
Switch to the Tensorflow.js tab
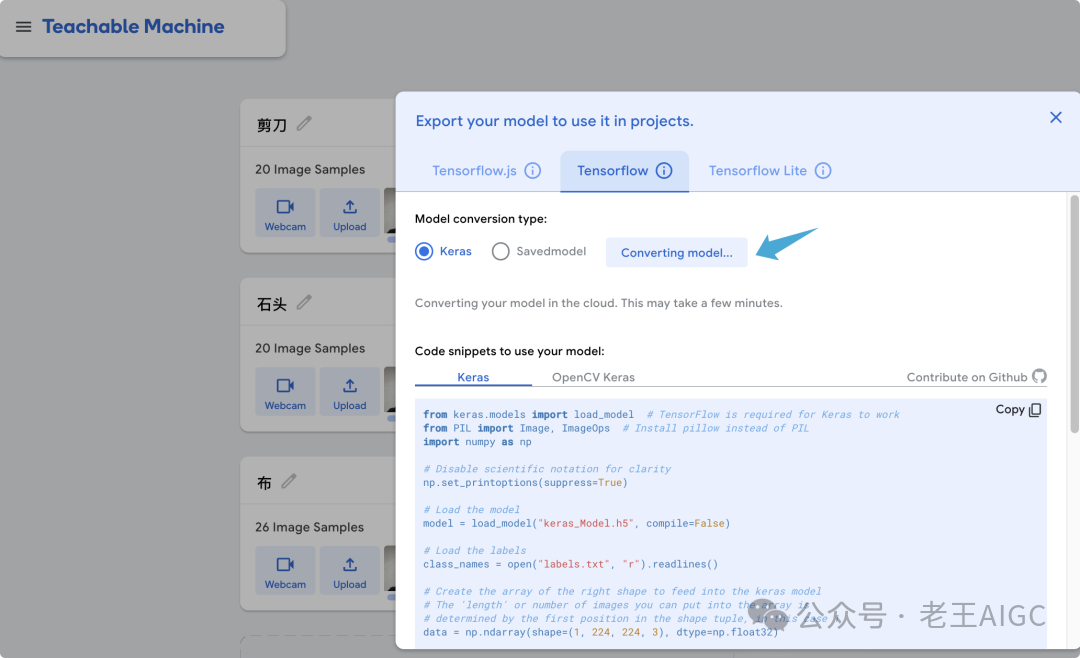tap(486, 171)
